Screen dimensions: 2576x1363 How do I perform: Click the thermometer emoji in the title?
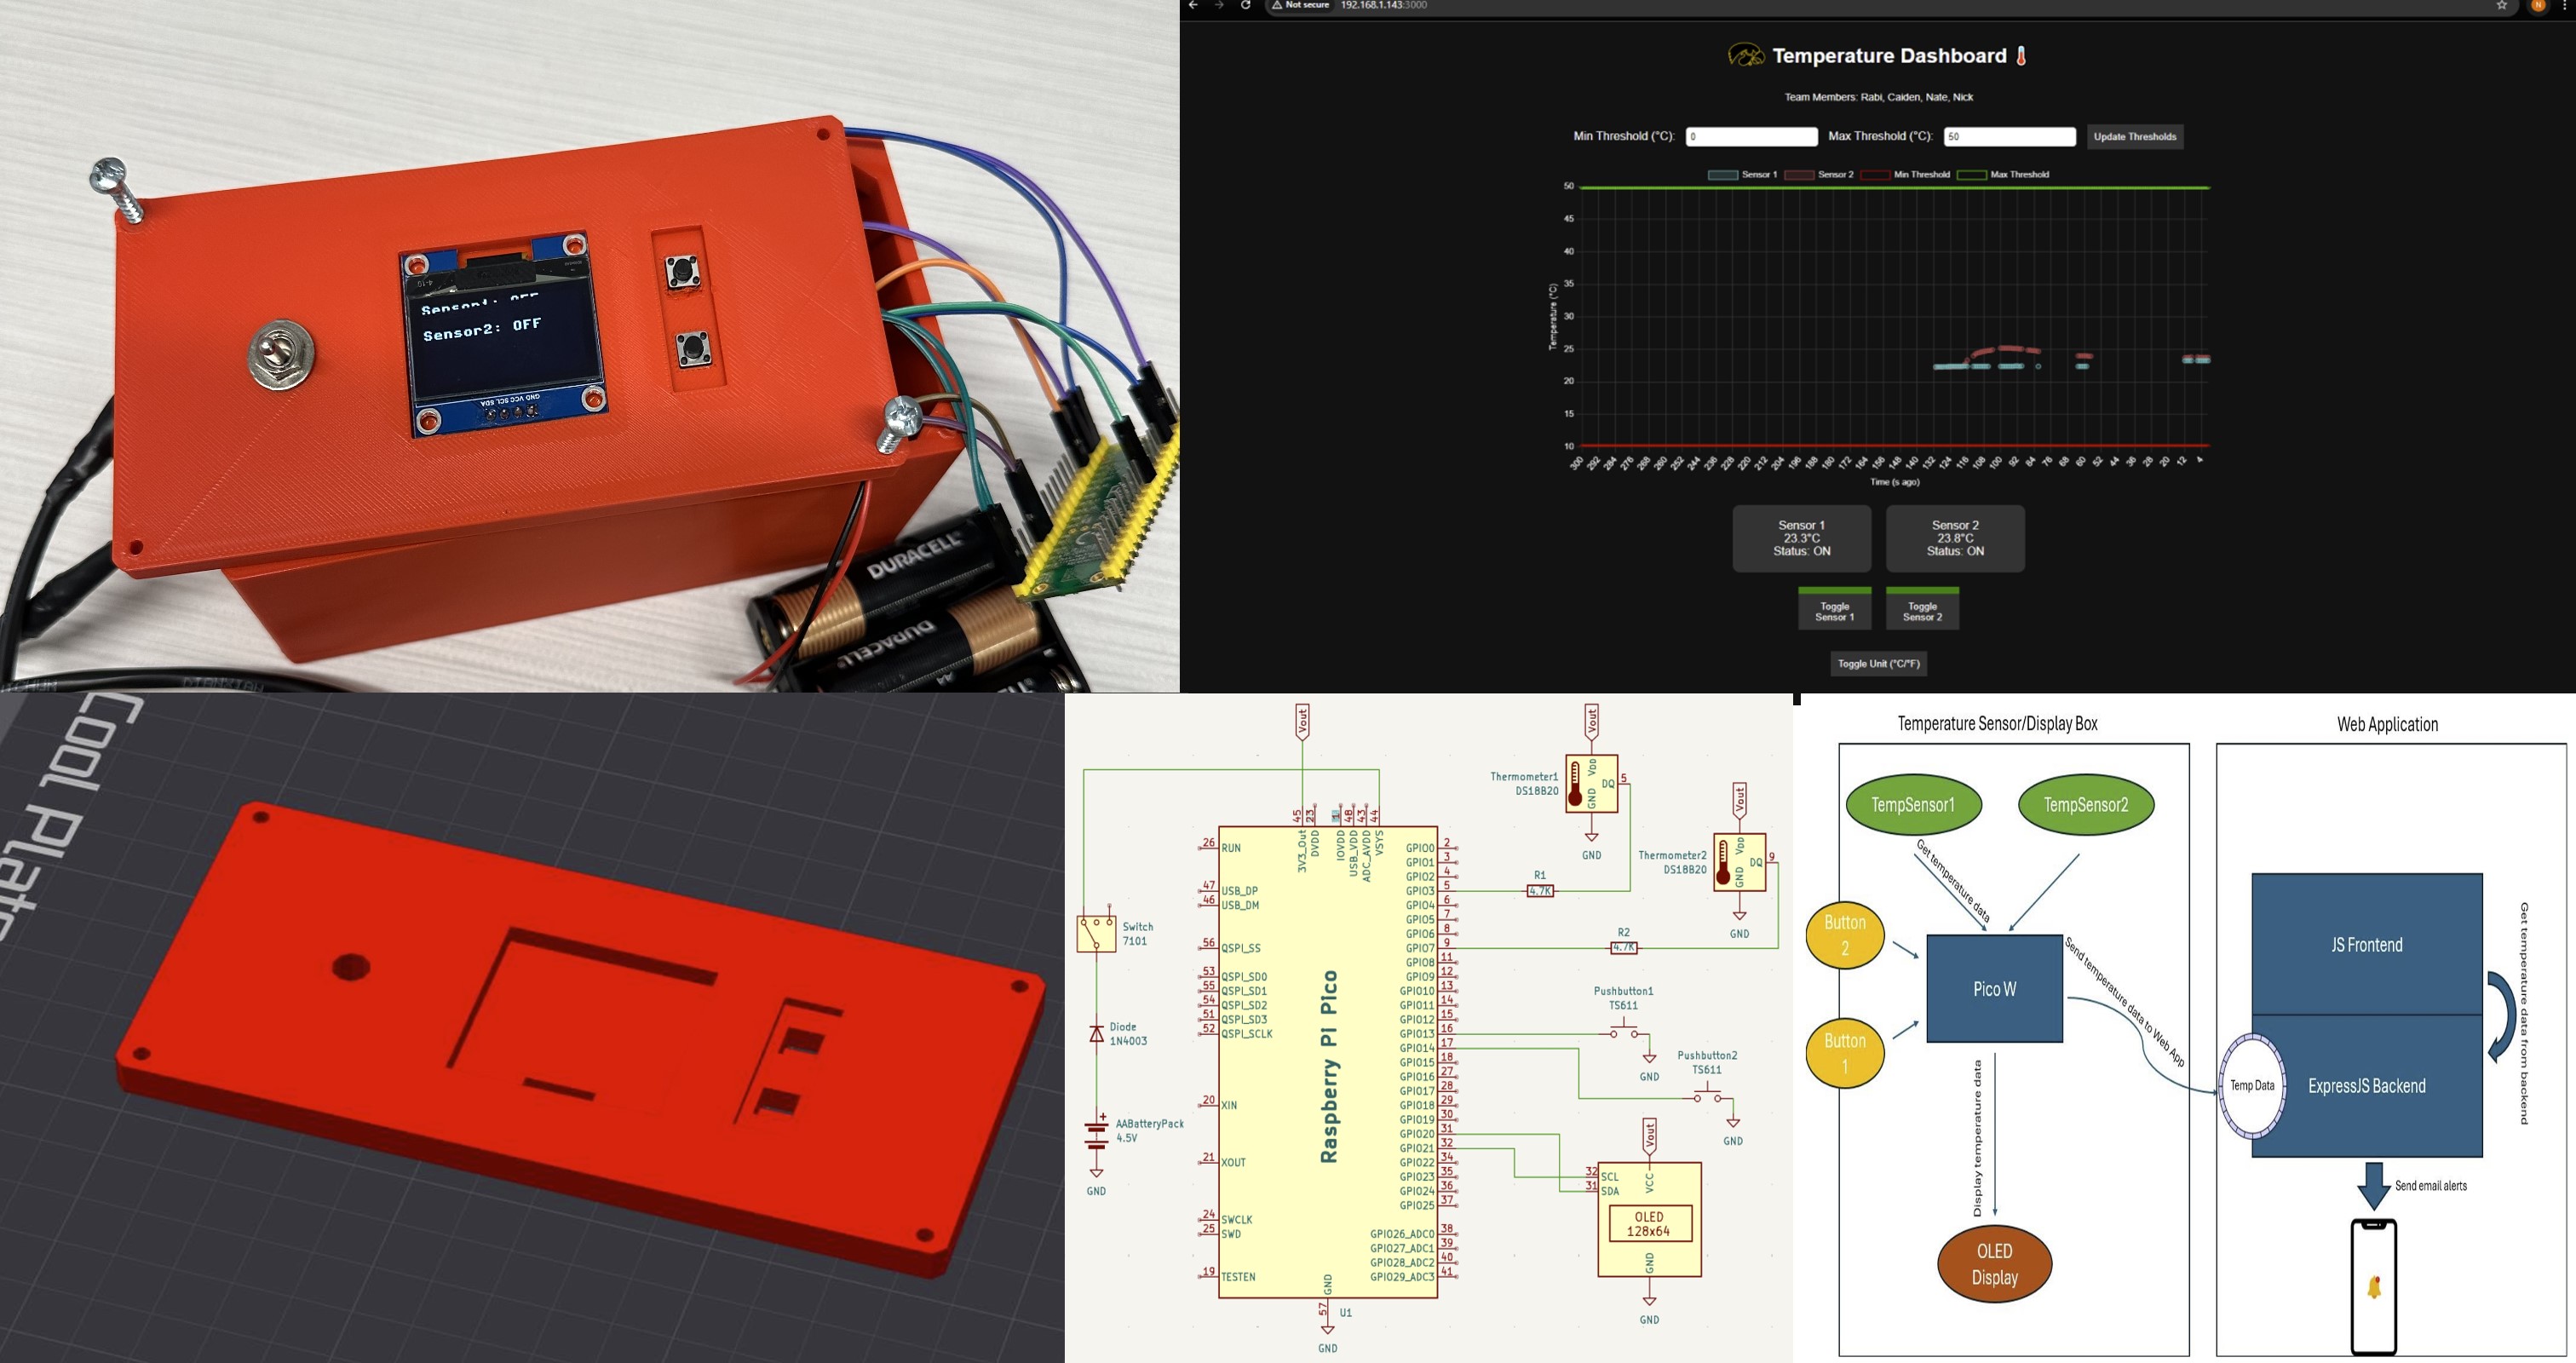[x=2021, y=56]
